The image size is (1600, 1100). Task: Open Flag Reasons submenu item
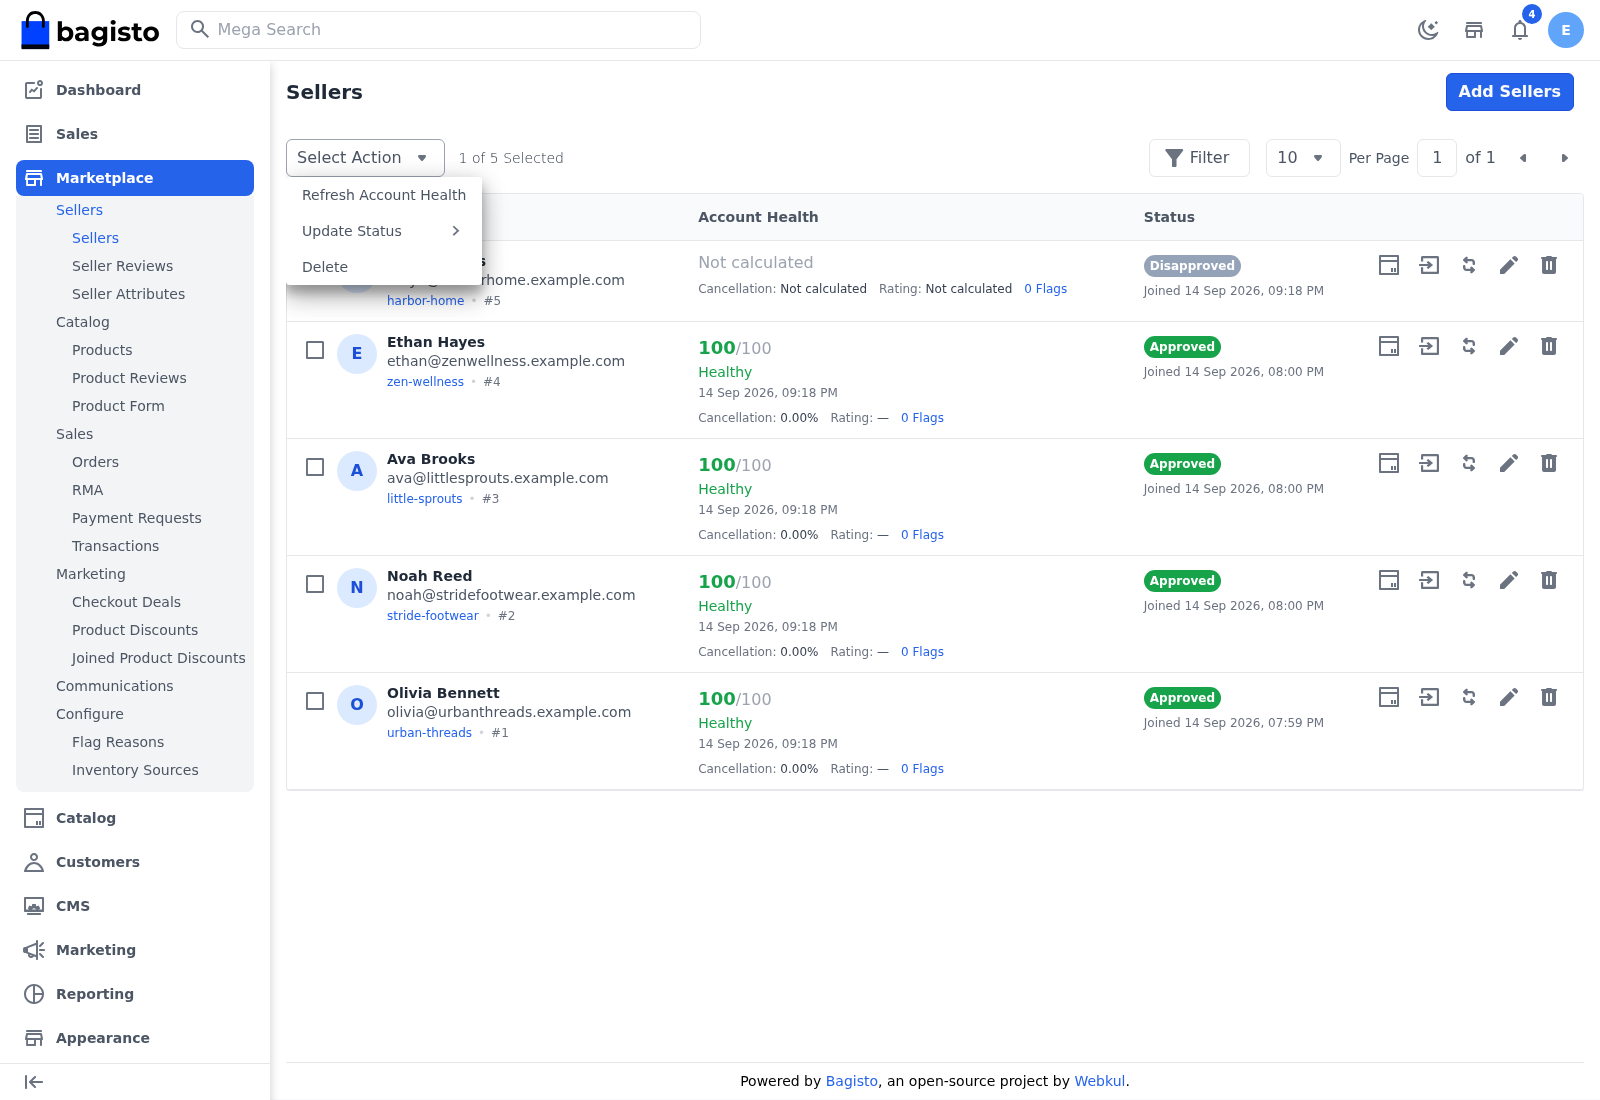118,742
